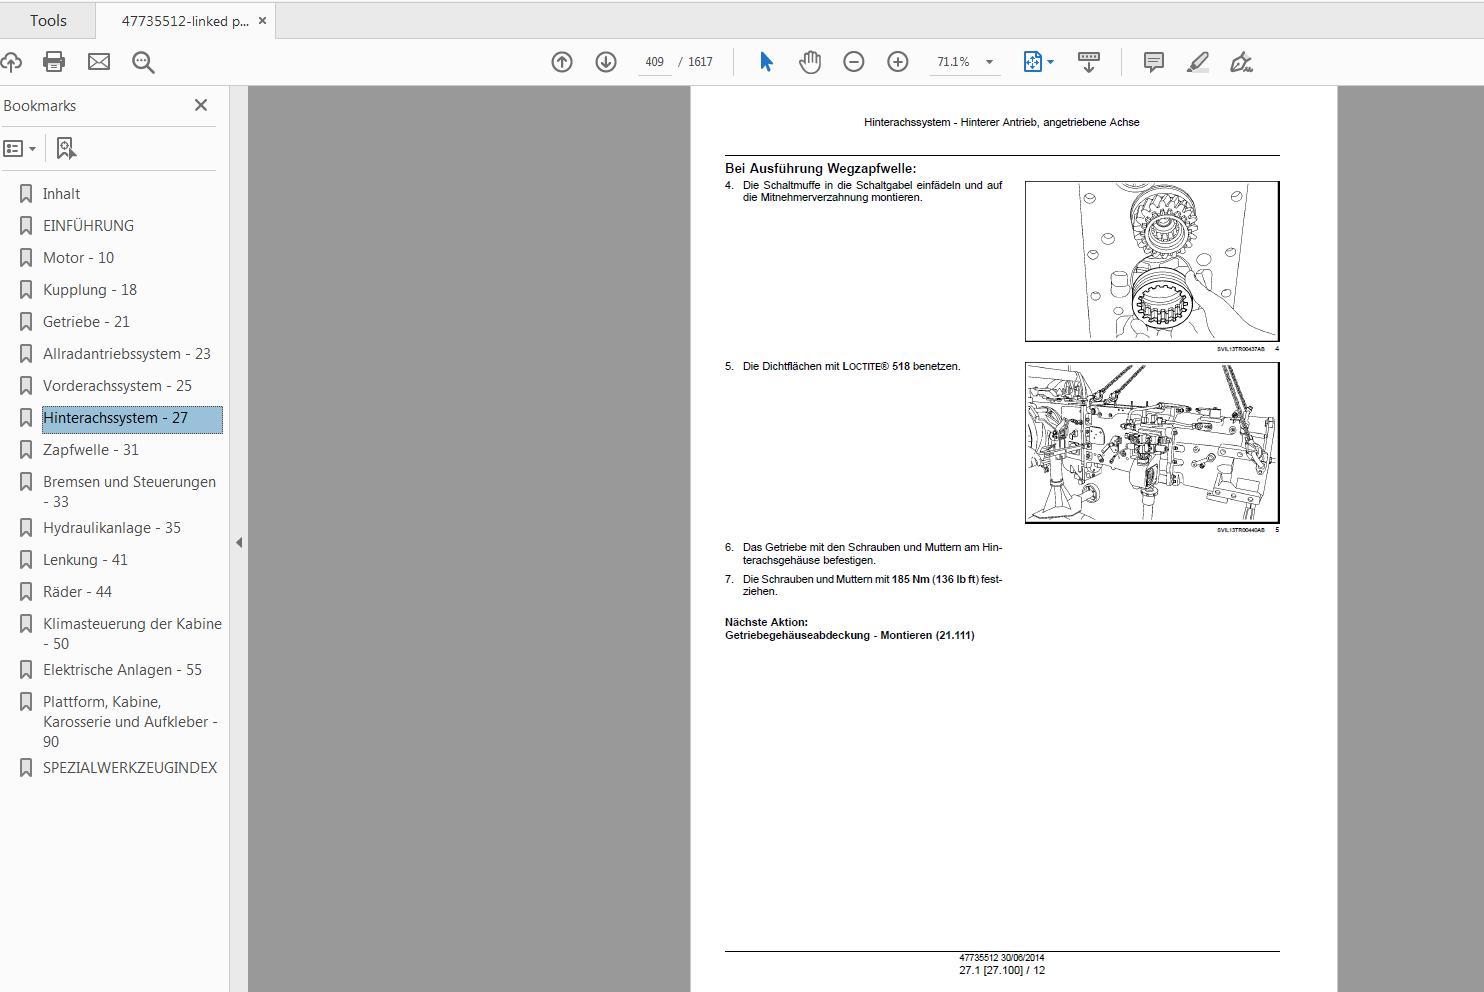The width and height of the screenshot is (1484, 992).
Task: Click the 'Nächste Aktion:' label
Action: [766, 622]
